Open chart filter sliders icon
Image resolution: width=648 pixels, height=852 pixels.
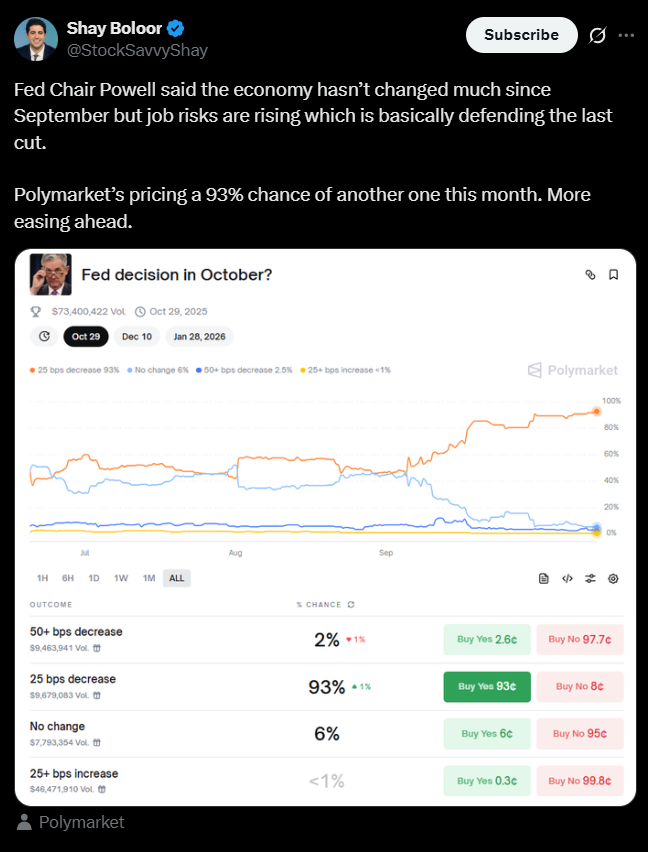tap(590, 578)
